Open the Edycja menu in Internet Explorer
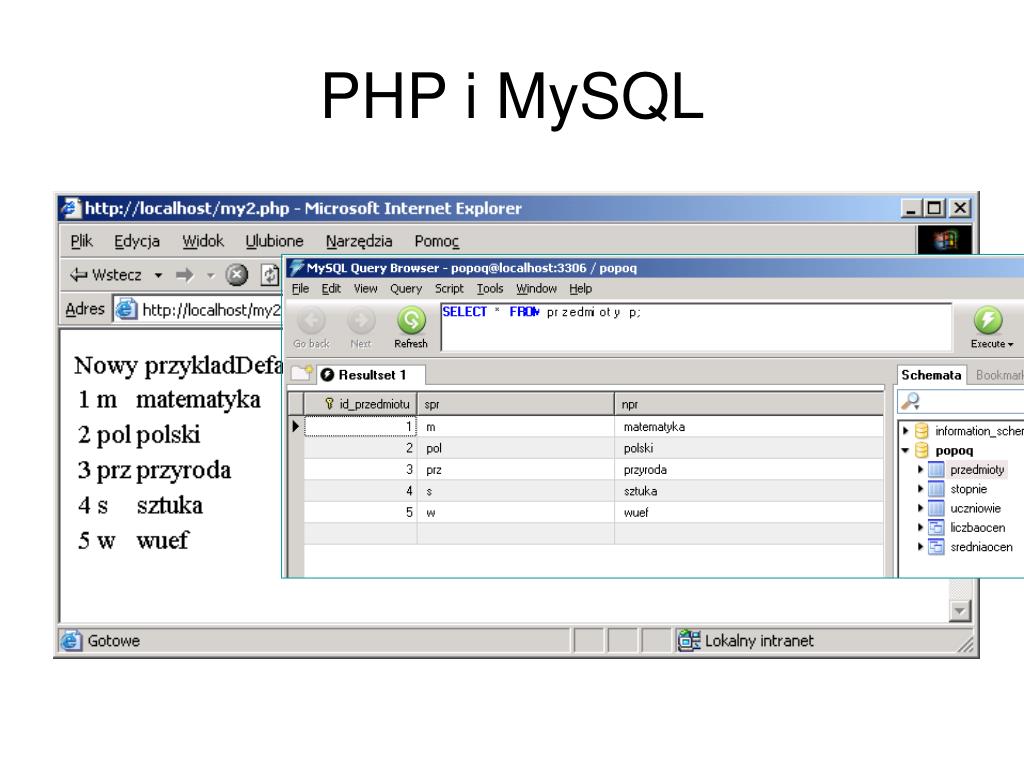The image size is (1024, 768). coord(137,241)
